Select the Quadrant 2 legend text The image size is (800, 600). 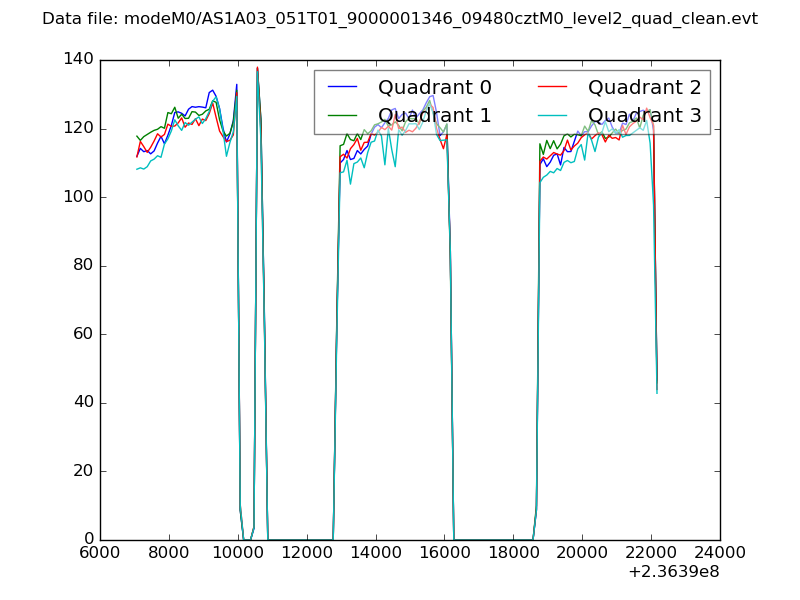pos(644,87)
